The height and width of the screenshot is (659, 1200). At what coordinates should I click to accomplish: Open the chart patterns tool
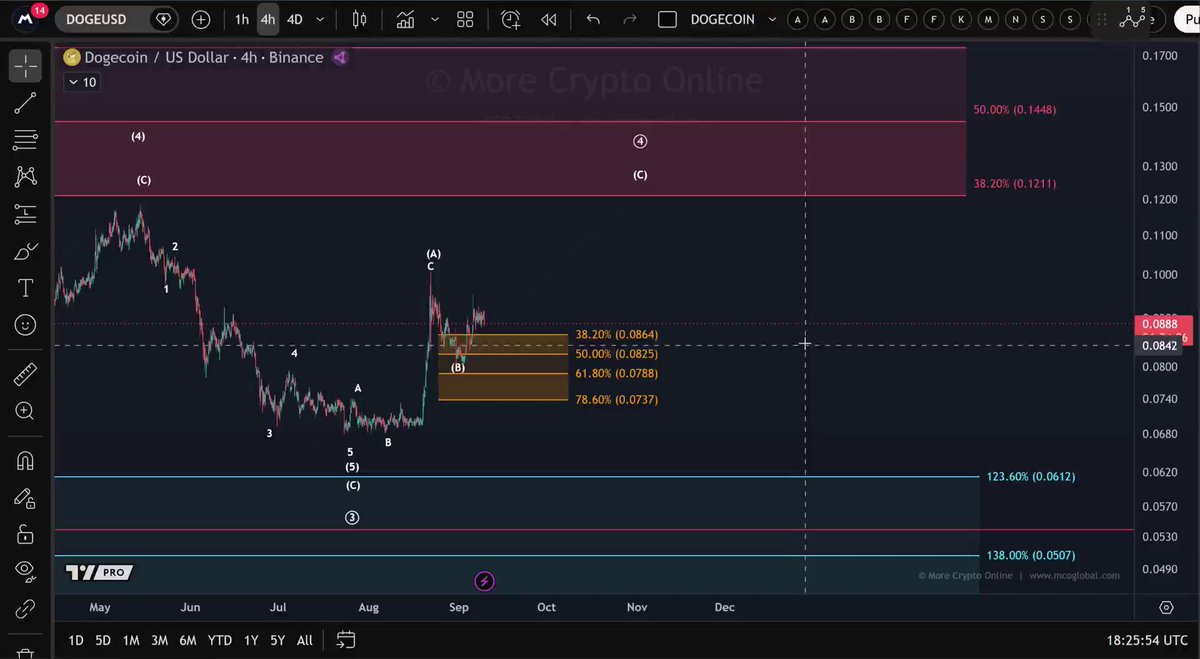25,176
